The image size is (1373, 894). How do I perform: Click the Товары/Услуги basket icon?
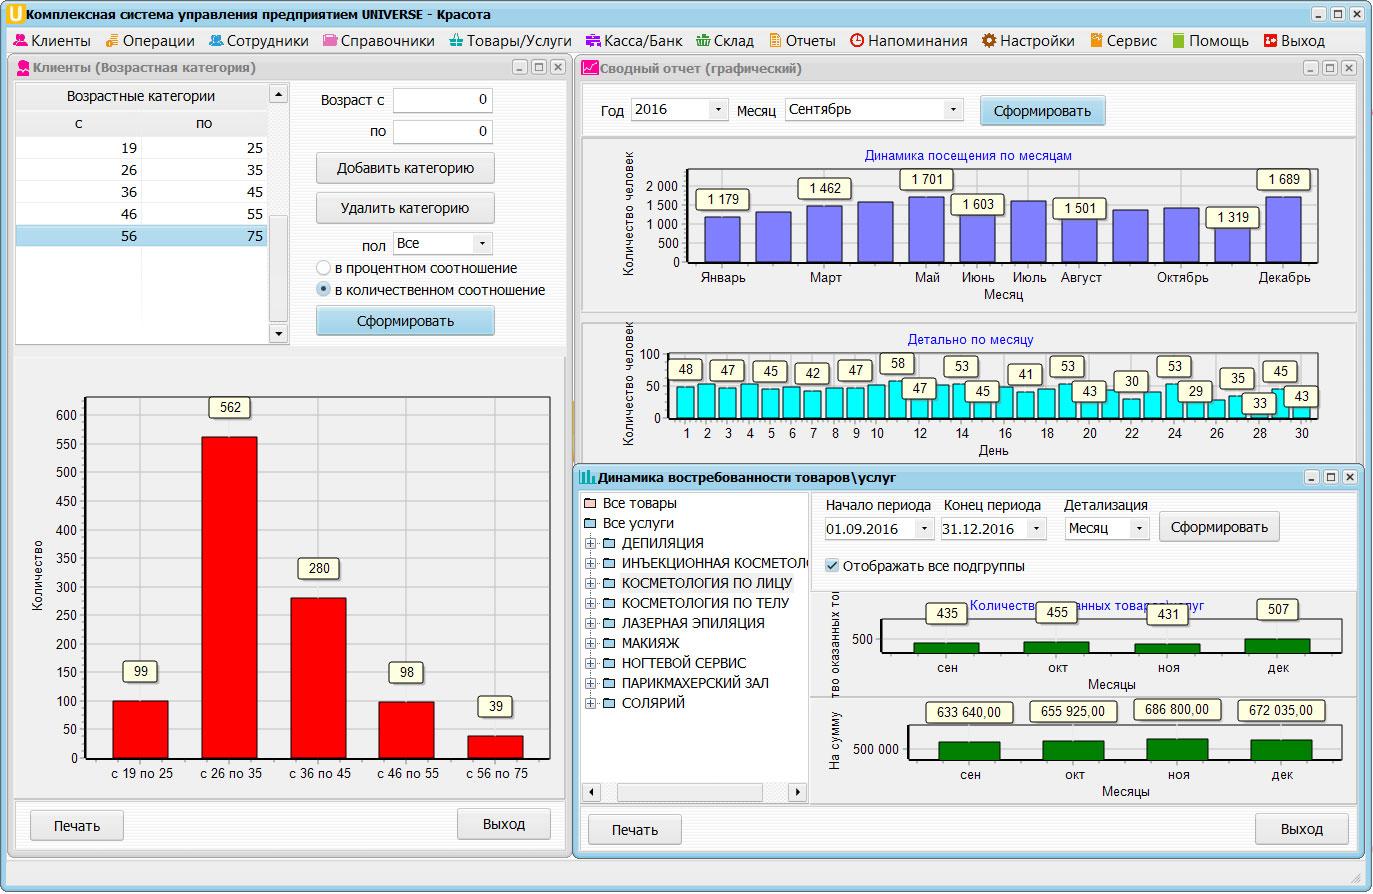coord(457,41)
